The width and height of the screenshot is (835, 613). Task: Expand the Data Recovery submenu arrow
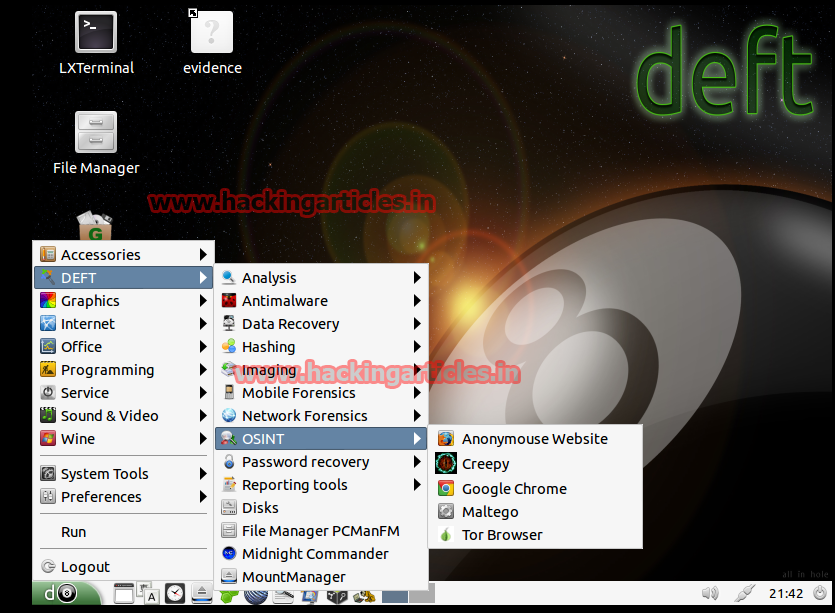[x=417, y=323]
